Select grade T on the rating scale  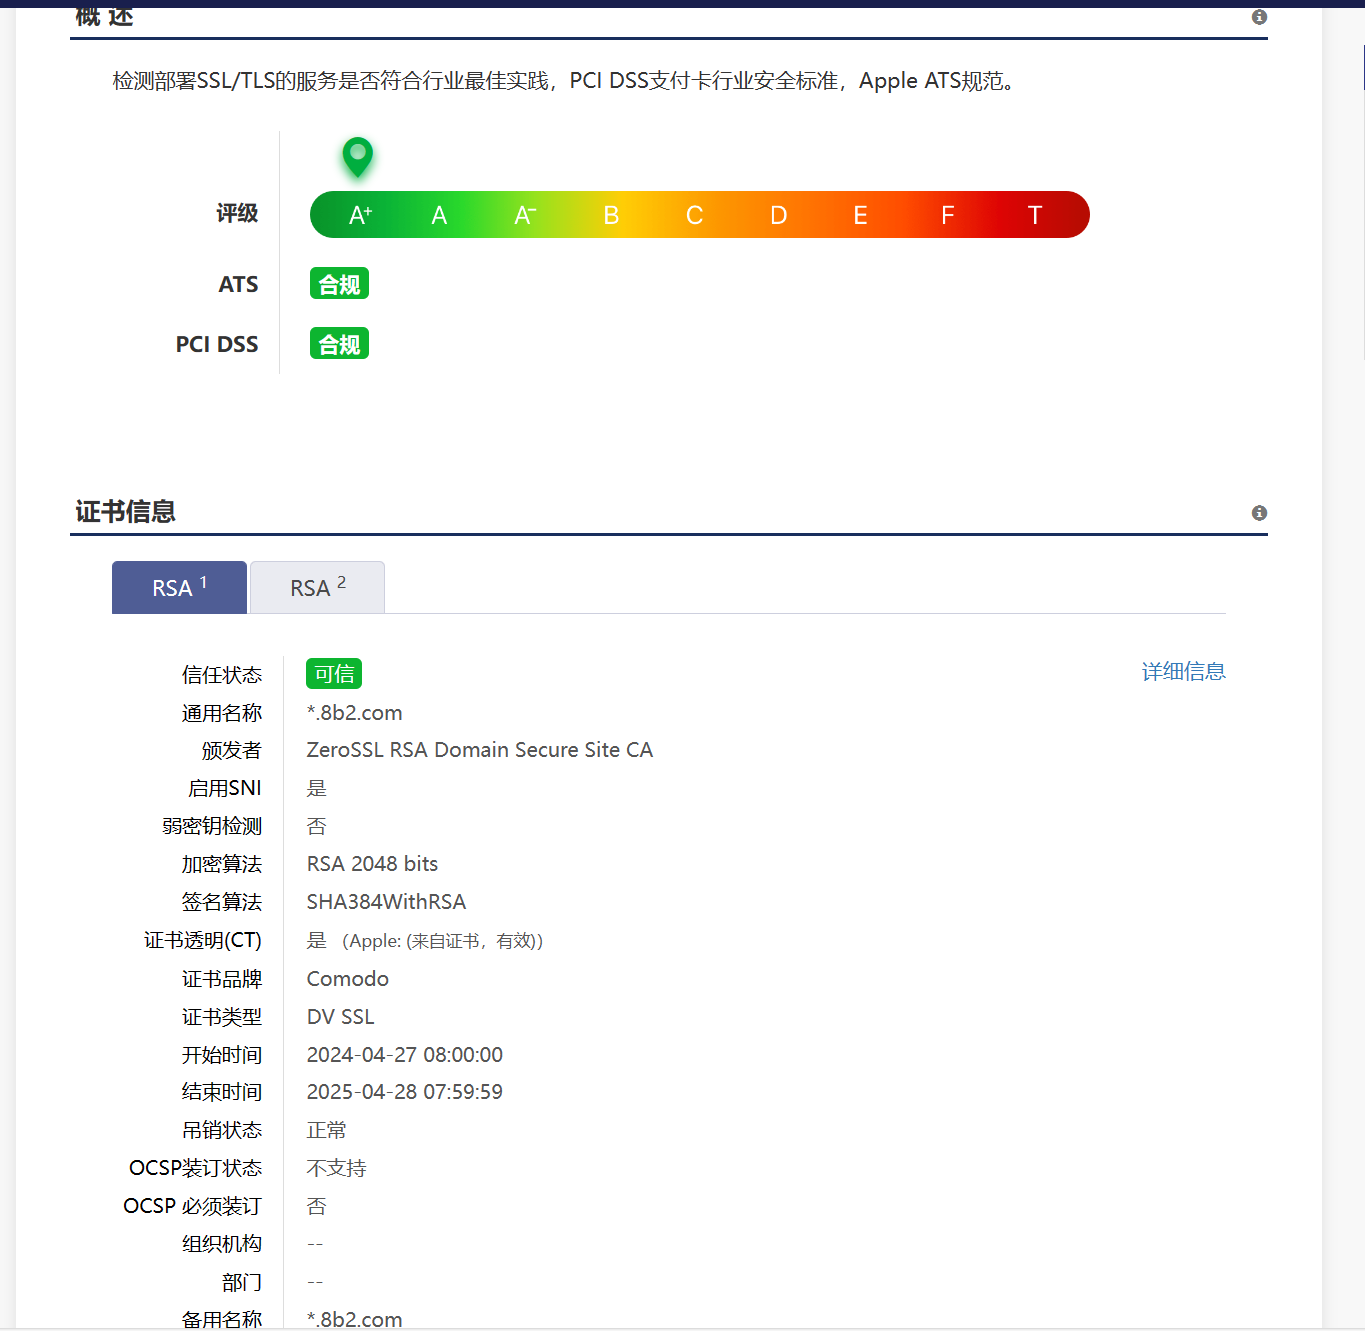(x=1034, y=214)
